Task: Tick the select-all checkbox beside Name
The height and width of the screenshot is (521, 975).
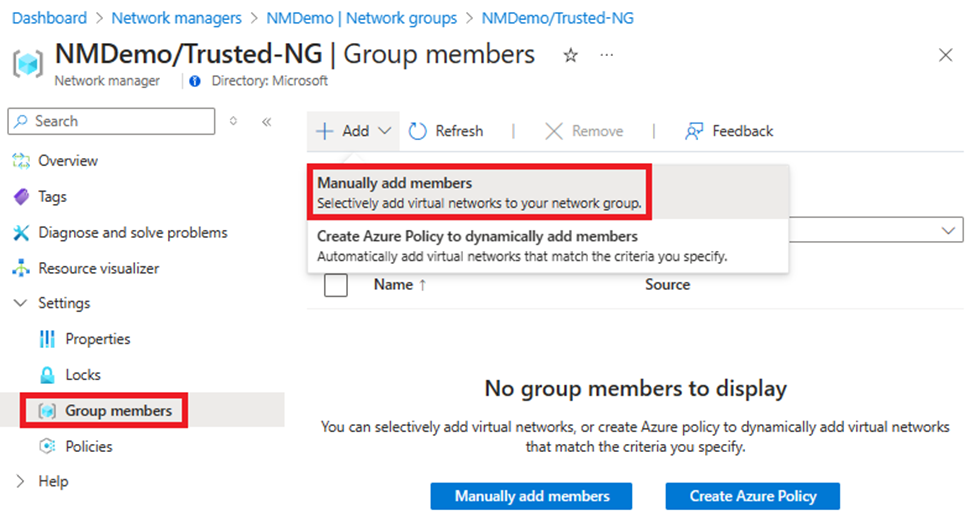Action: pos(336,285)
